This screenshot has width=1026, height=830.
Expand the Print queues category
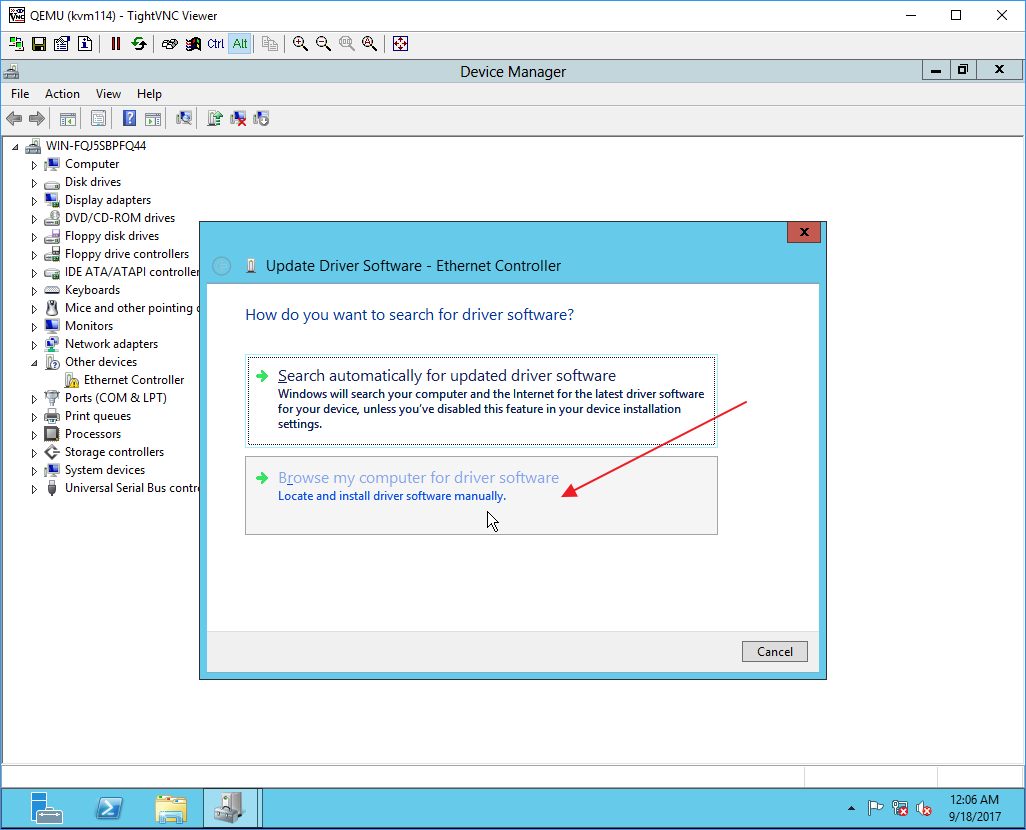pyautogui.click(x=34, y=417)
